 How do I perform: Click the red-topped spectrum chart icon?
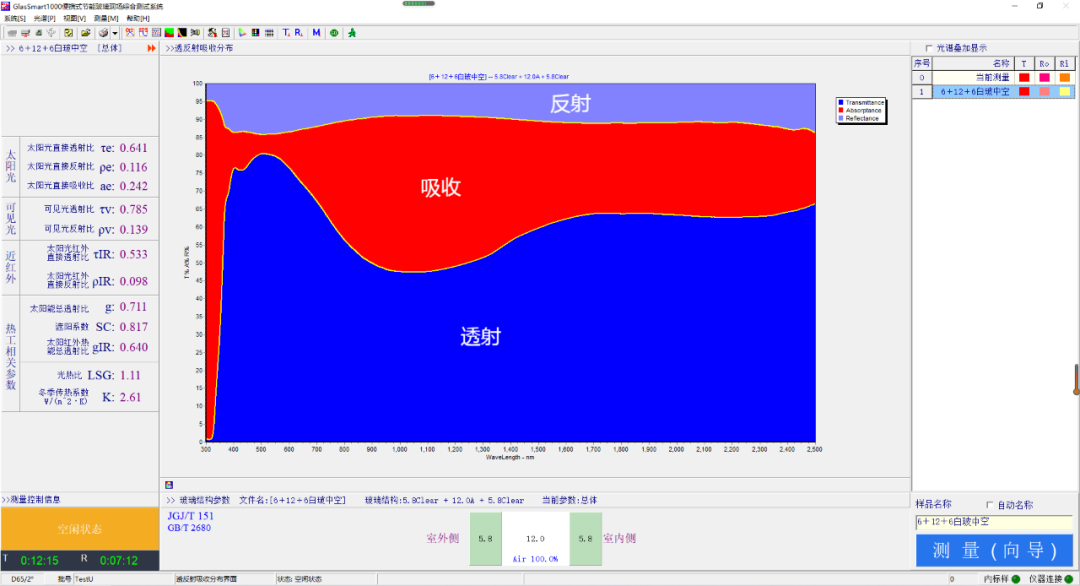pyautogui.click(x=143, y=32)
